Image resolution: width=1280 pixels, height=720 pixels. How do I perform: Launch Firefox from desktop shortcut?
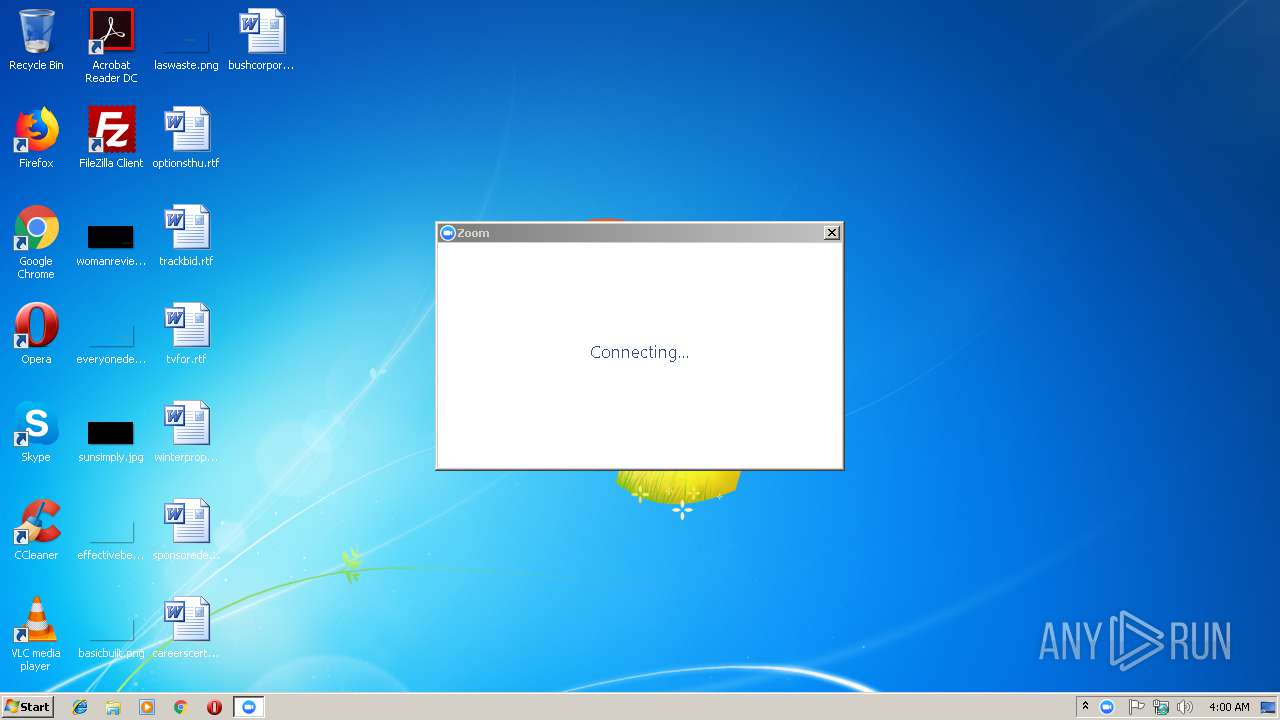pos(36,138)
